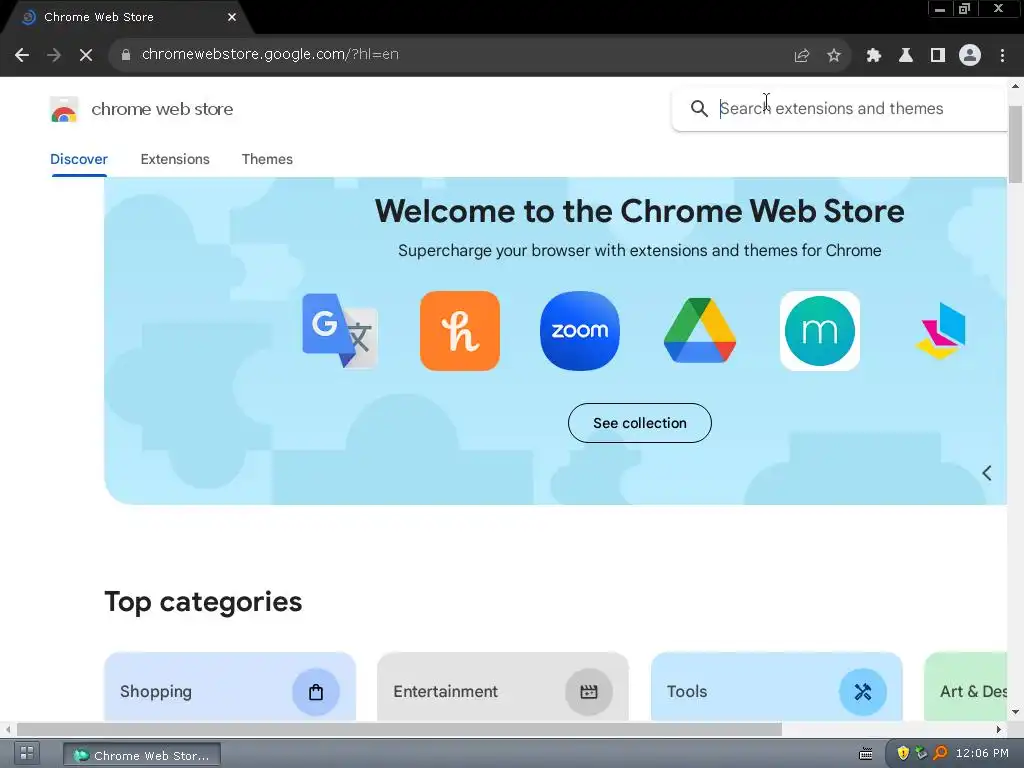Open the Google Drive extension icon
This screenshot has width=1024, height=768.
coord(700,330)
